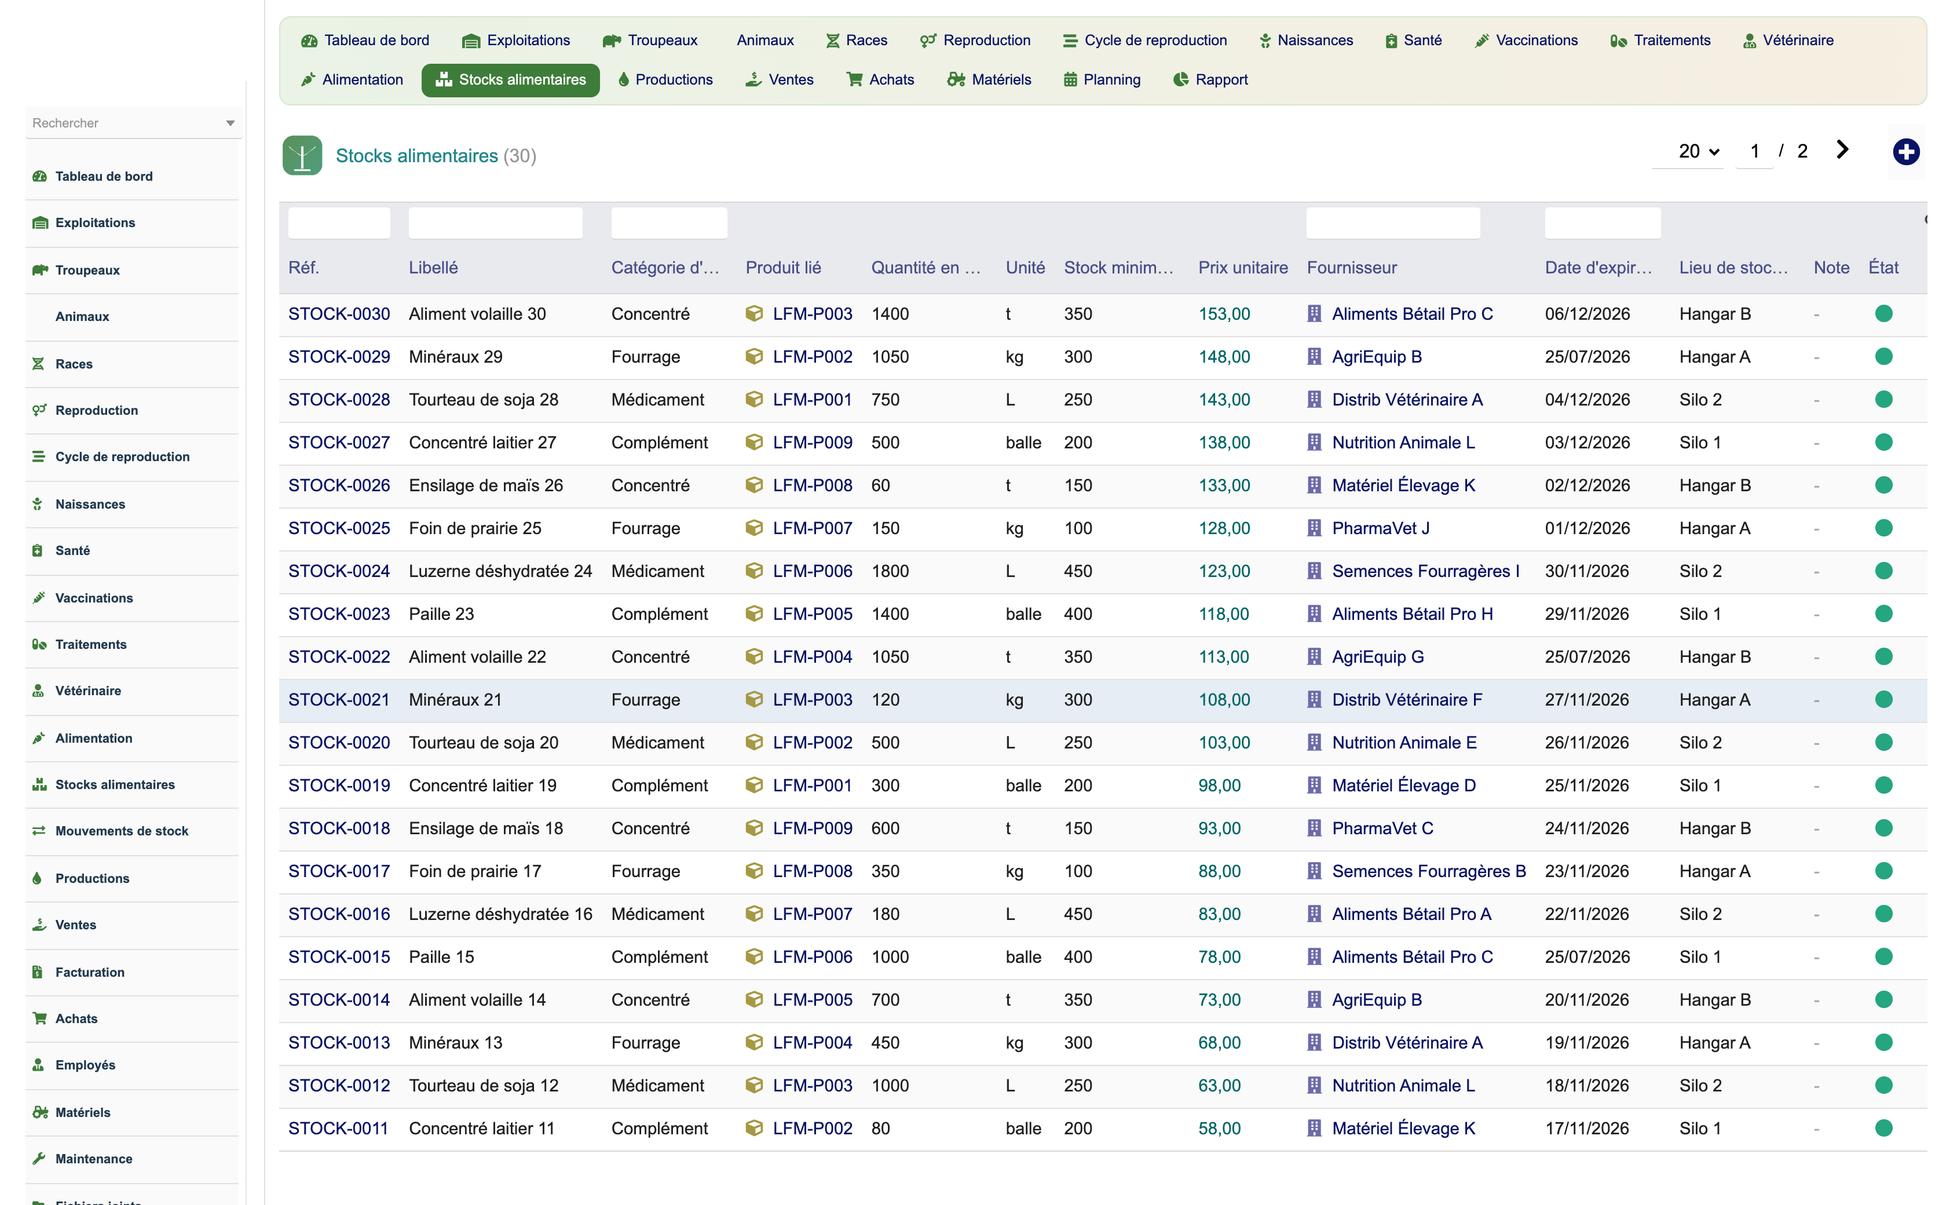
Task: Click 'Luzerne déshydratée 24' label cell
Action: tap(500, 571)
